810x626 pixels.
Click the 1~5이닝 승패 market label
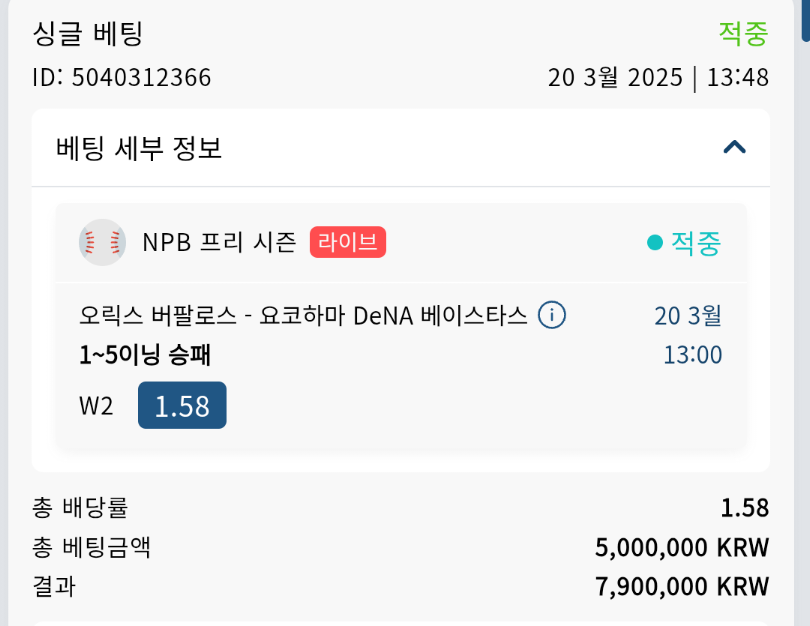click(145, 355)
